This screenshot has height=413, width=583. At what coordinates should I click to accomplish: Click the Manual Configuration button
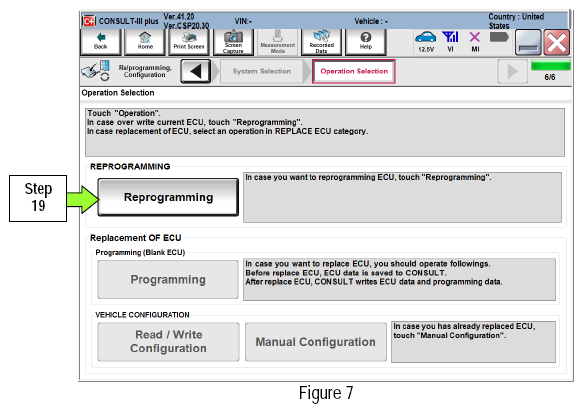tap(316, 342)
